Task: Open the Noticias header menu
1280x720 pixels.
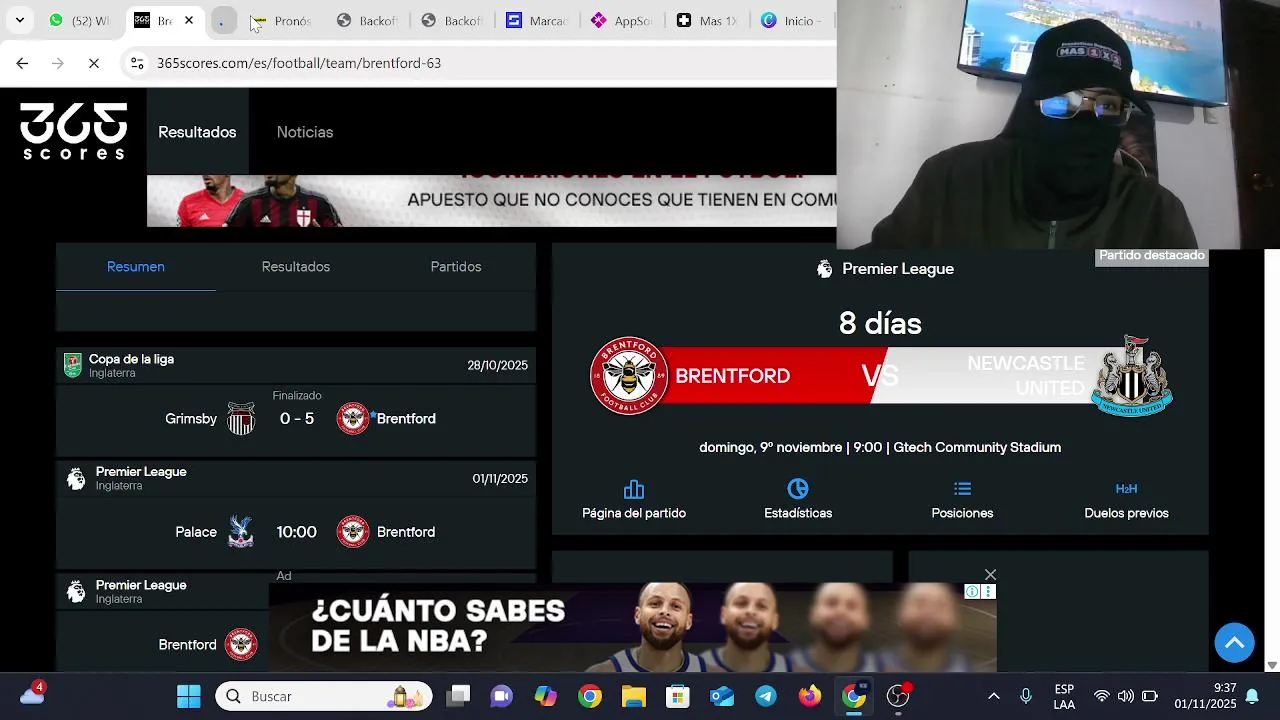Action: [305, 132]
